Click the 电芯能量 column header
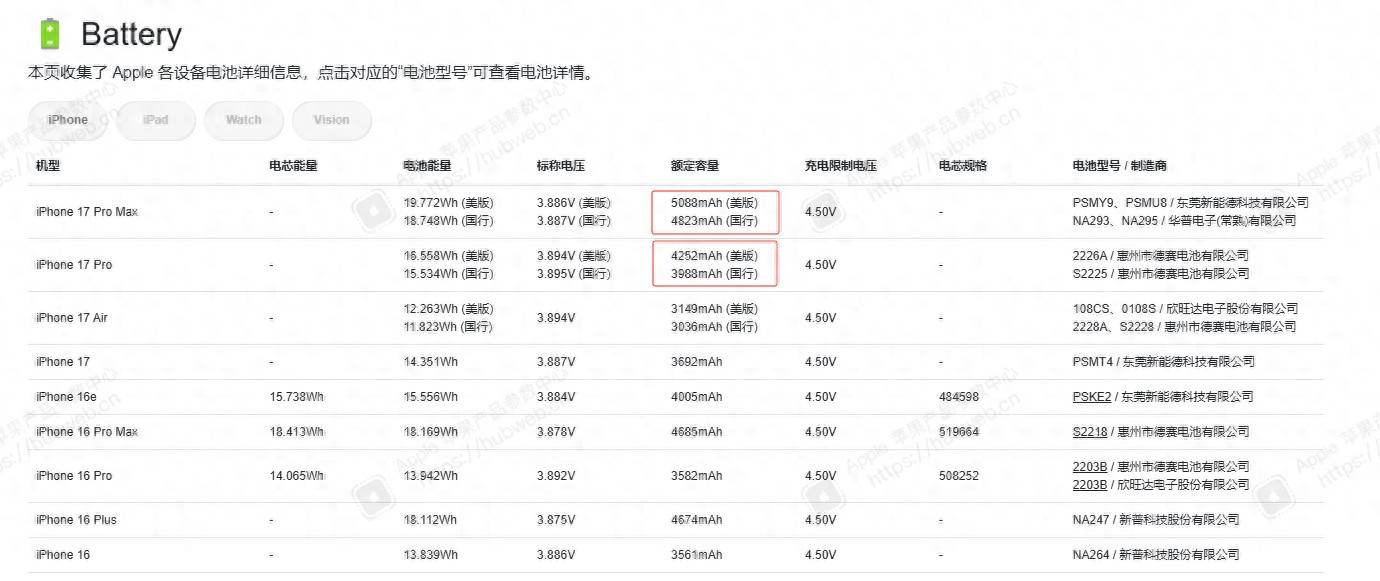The height and width of the screenshot is (581, 1380). [x=294, y=166]
